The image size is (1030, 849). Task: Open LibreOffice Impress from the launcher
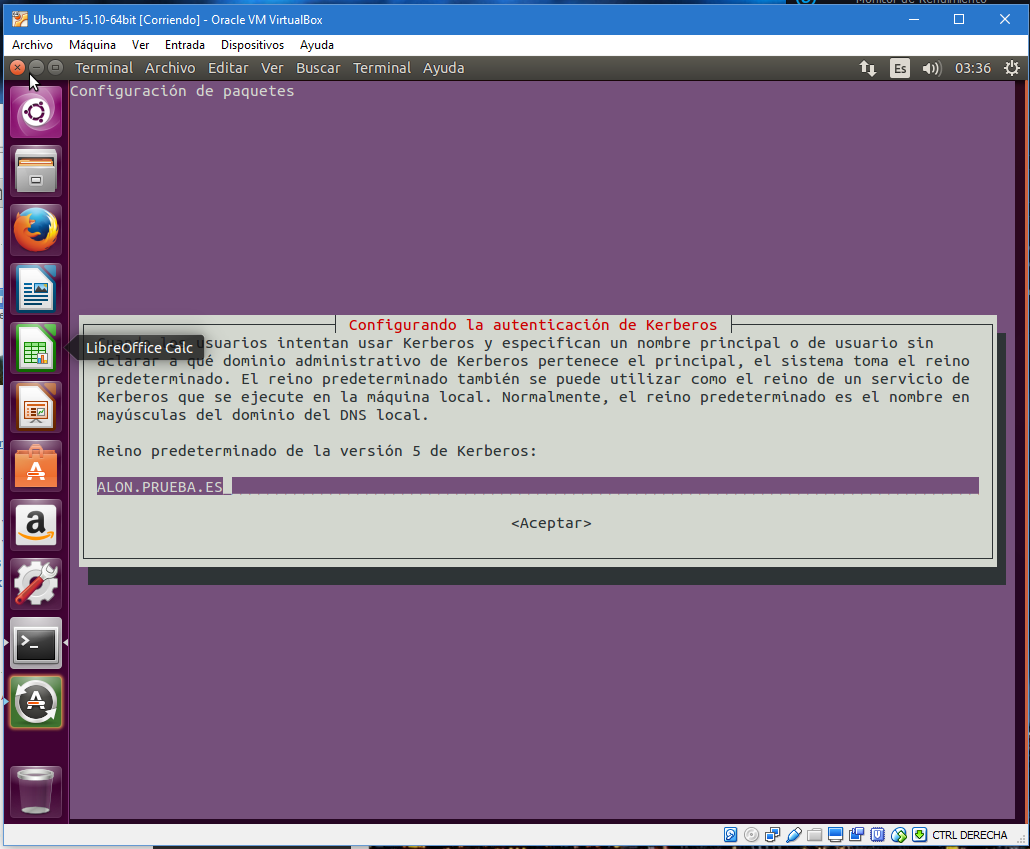pyautogui.click(x=36, y=407)
